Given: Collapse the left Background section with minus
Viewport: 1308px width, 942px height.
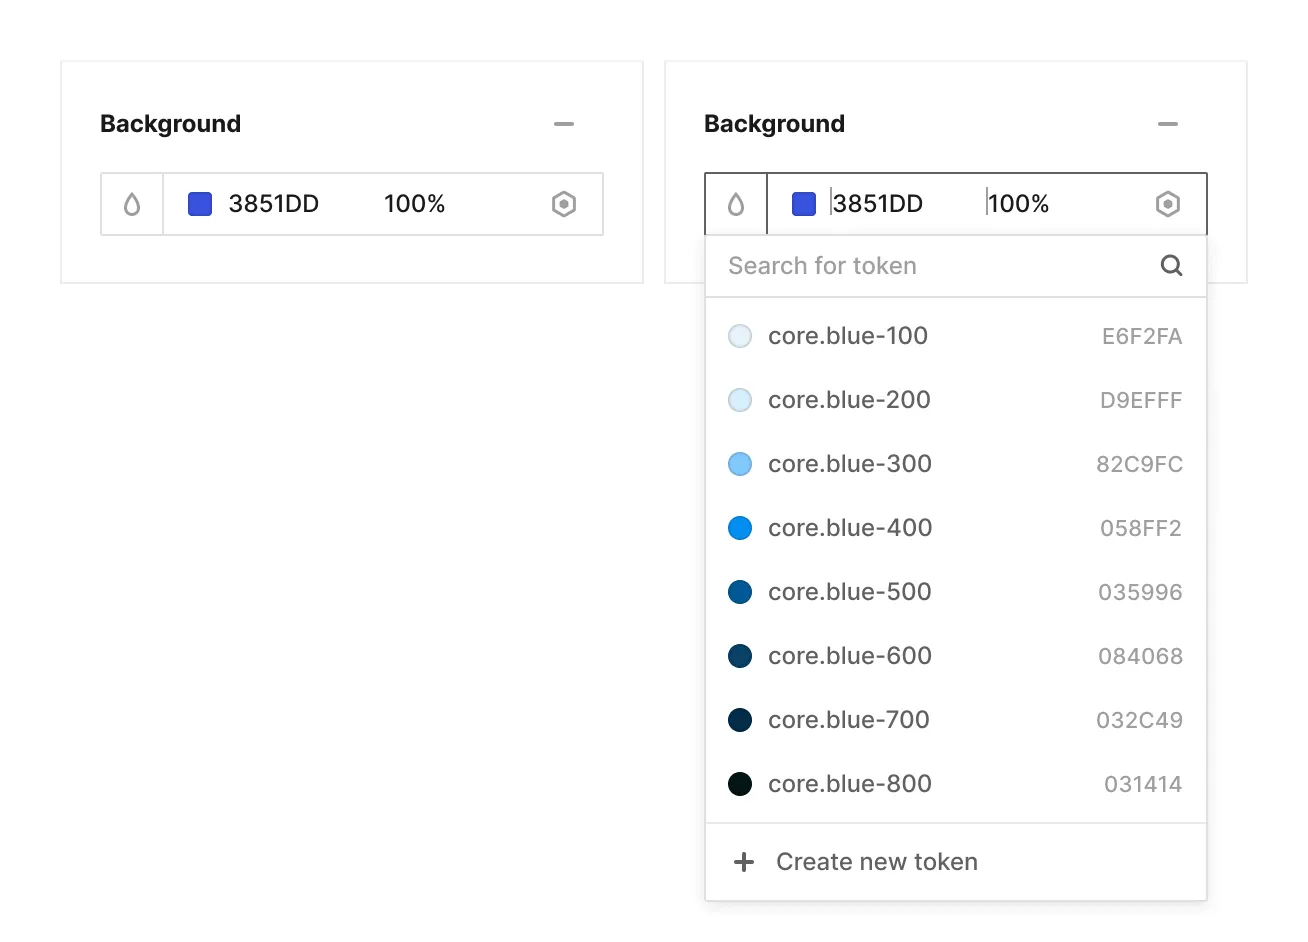Looking at the screenshot, I should [564, 124].
